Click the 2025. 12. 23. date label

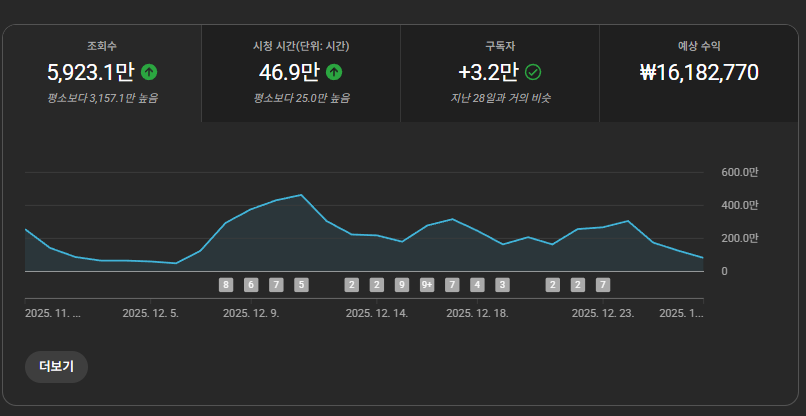[603, 313]
